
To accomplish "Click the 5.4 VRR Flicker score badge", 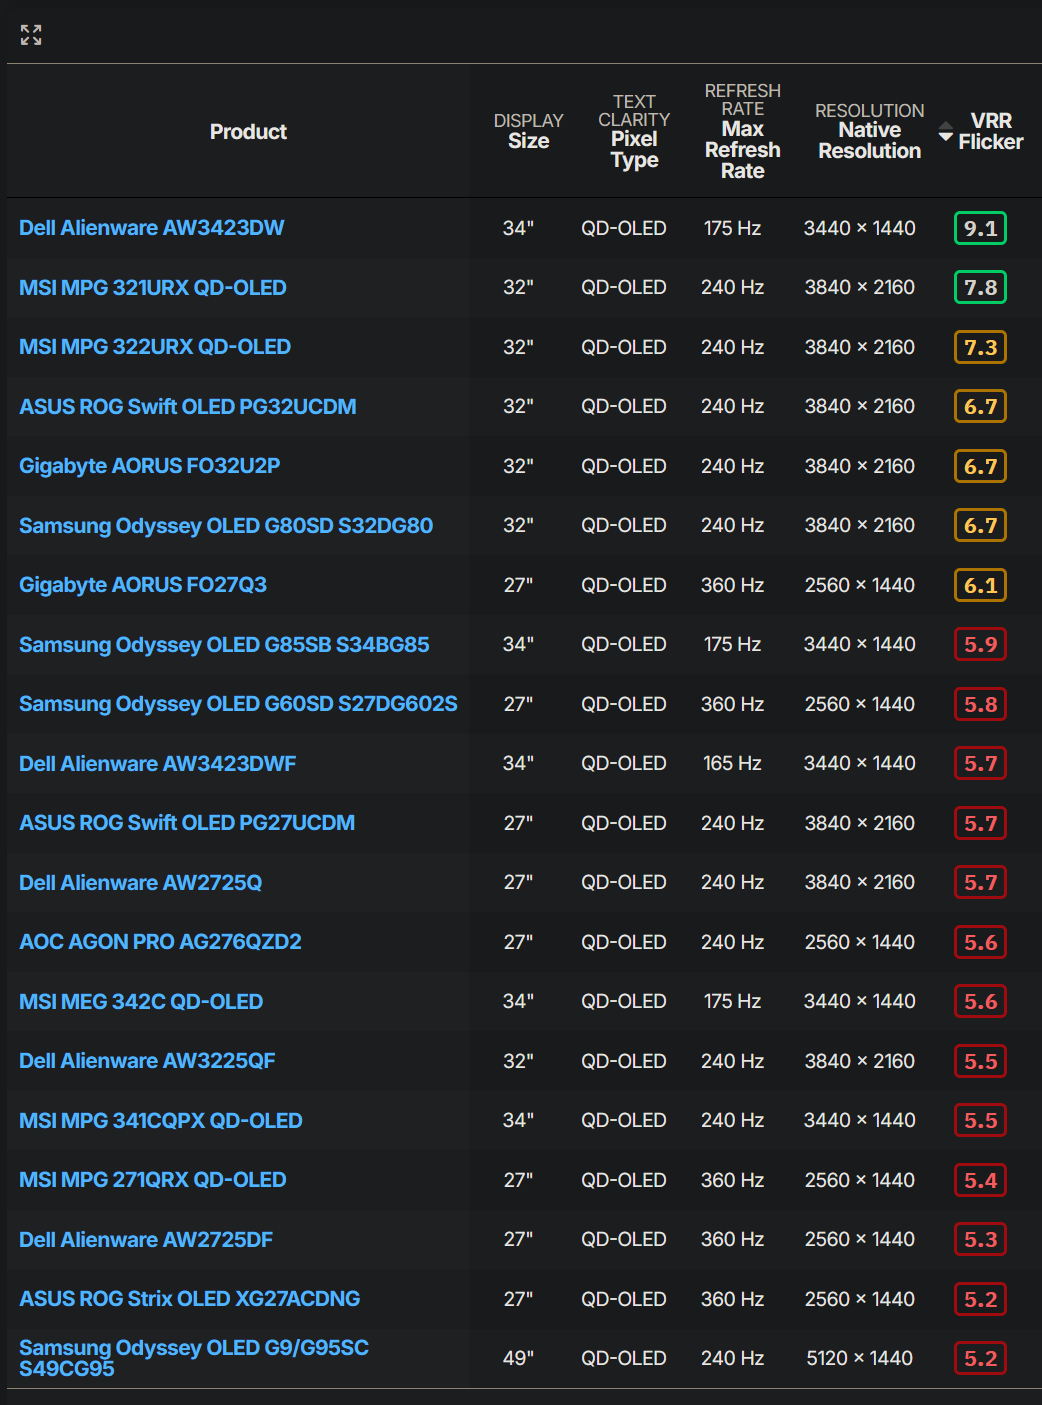I will (980, 1180).
